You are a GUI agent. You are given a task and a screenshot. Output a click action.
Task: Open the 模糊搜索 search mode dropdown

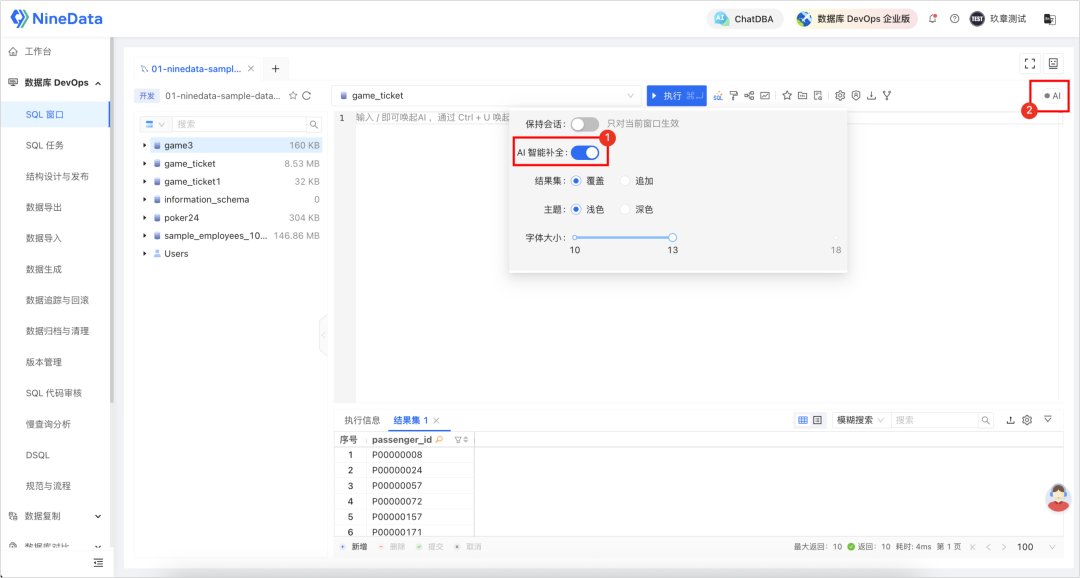tap(859, 420)
